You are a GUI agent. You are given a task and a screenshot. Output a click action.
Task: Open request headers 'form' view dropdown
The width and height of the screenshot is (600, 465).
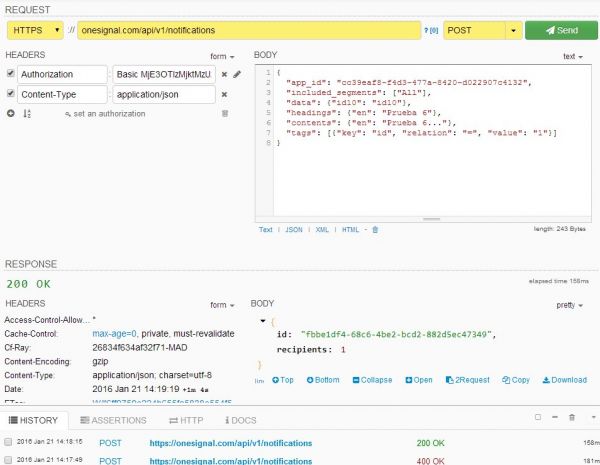[222, 56]
